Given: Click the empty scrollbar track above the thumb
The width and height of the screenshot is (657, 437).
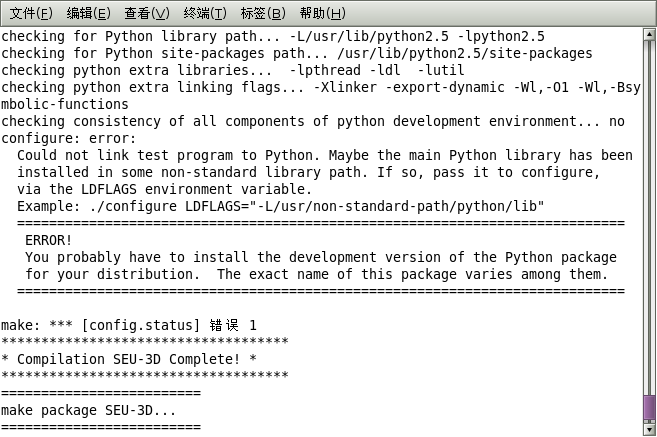Looking at the screenshot, I should [x=649, y=217].
